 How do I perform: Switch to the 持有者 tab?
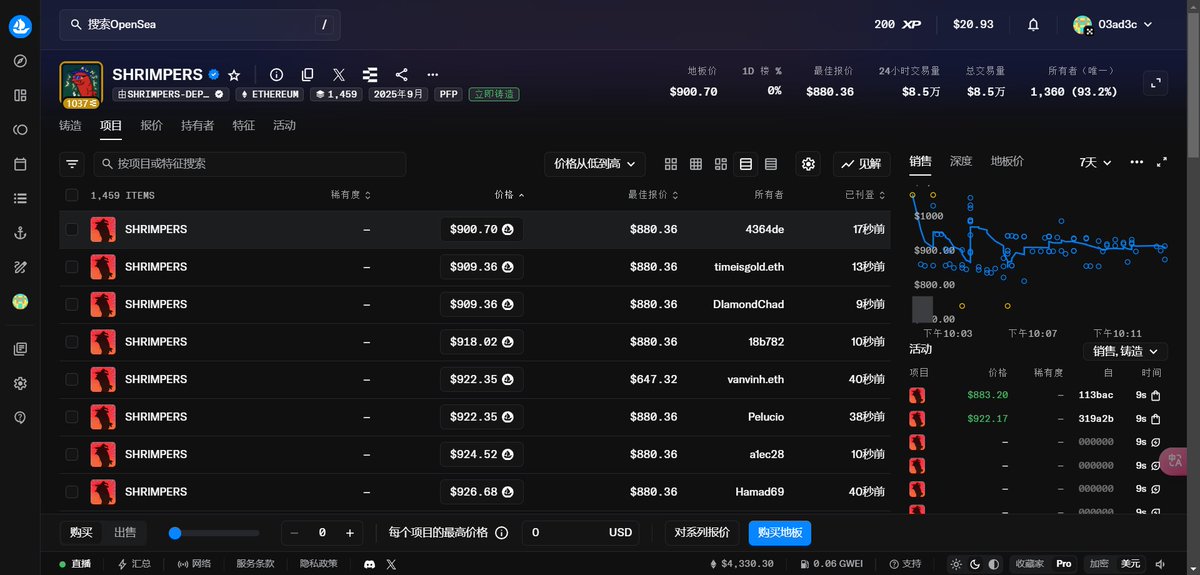197,126
